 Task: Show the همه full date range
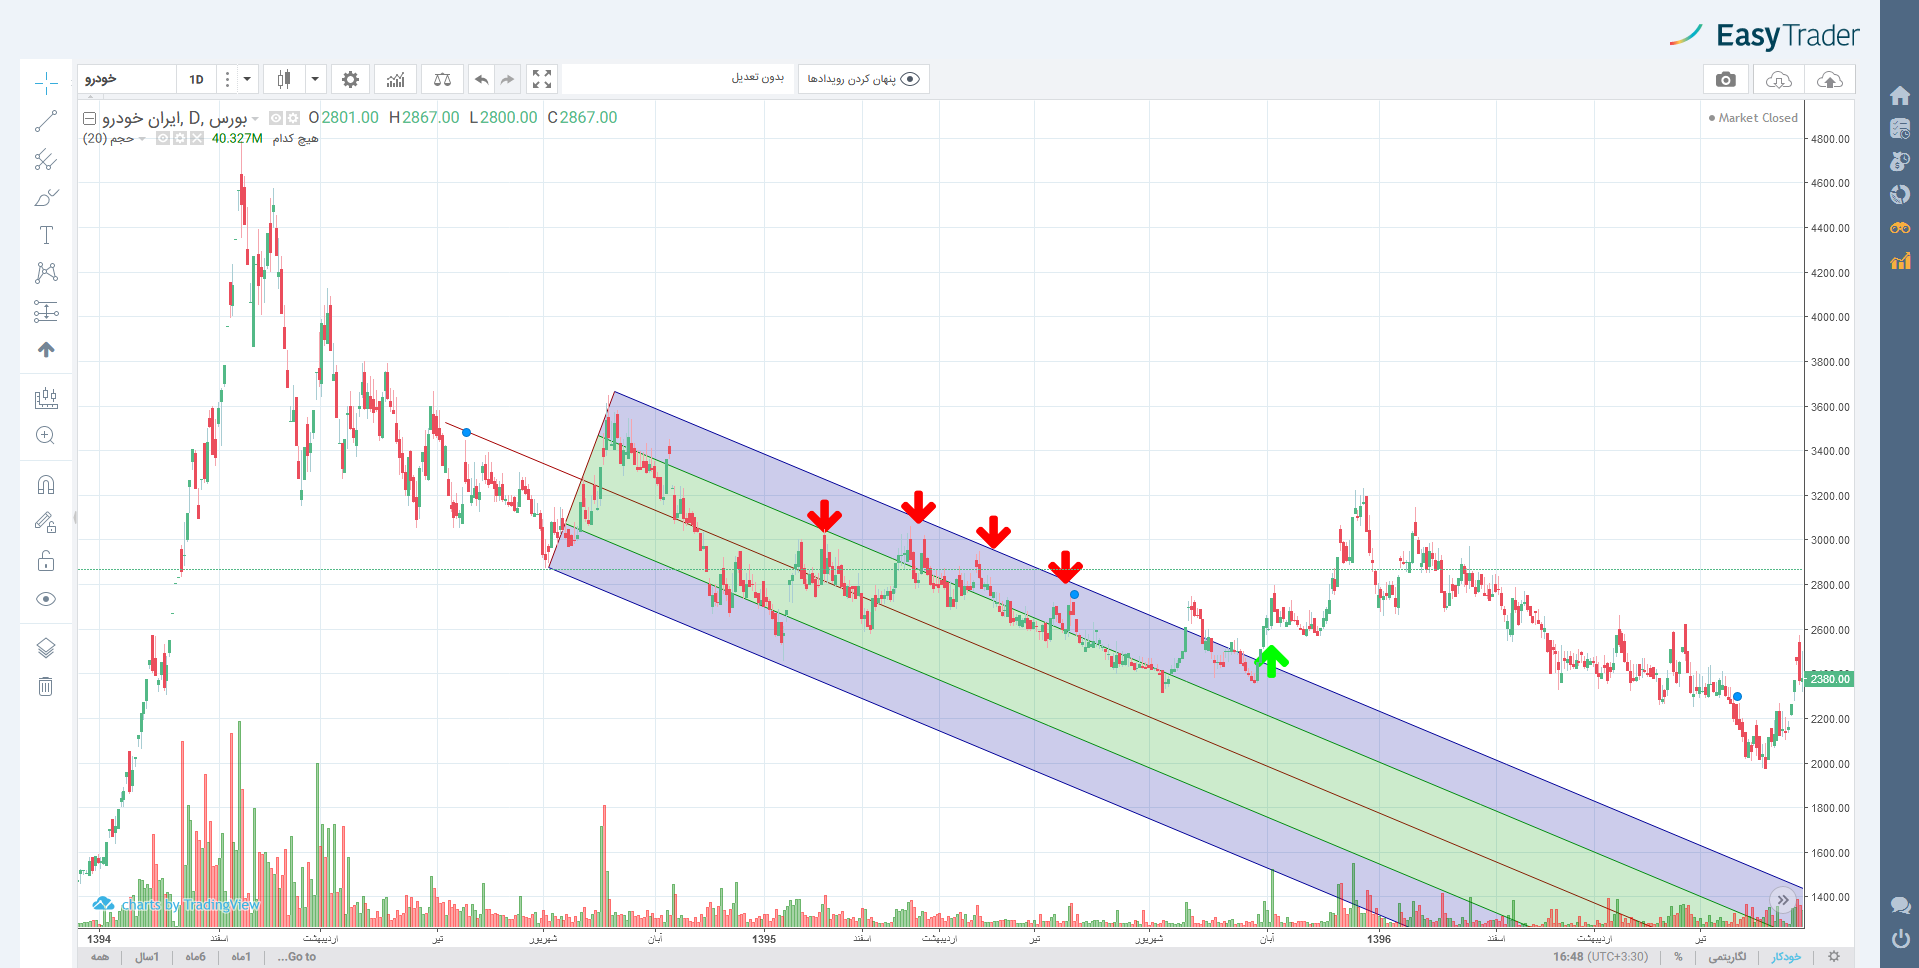(x=100, y=957)
